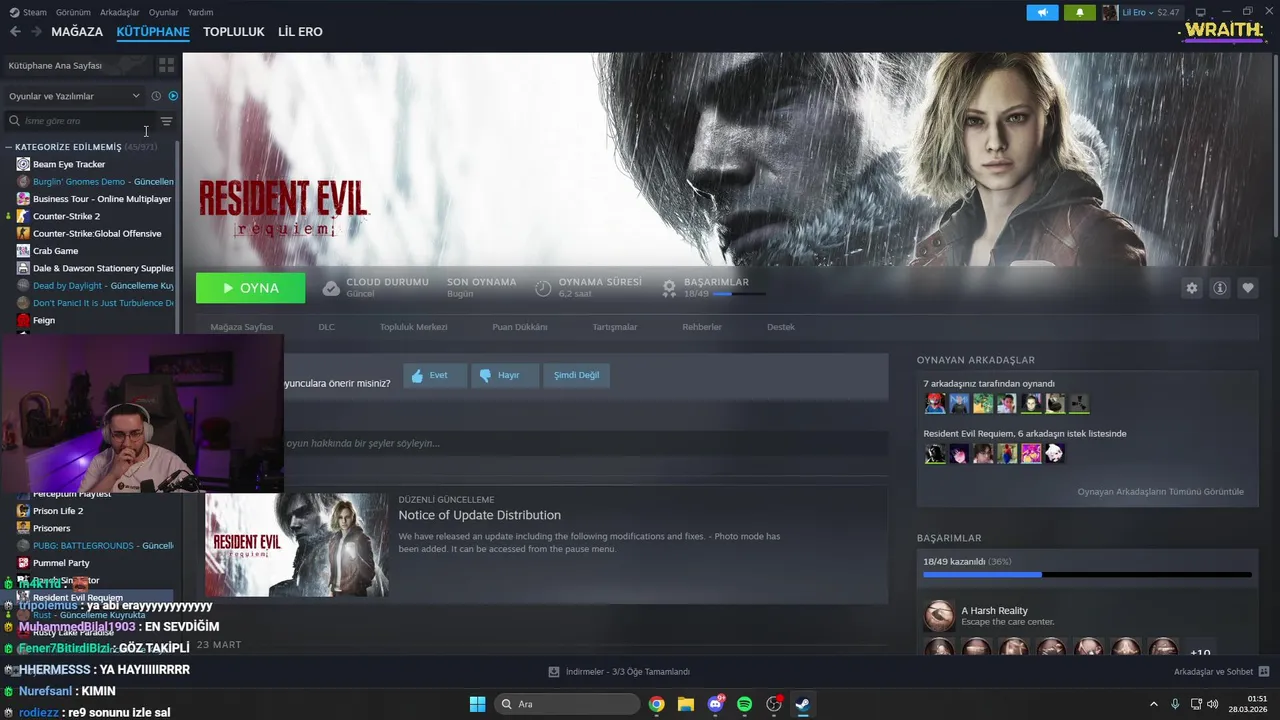Open the Tartışmalar link
Image resolution: width=1280 pixels, height=720 pixels.
[615, 327]
